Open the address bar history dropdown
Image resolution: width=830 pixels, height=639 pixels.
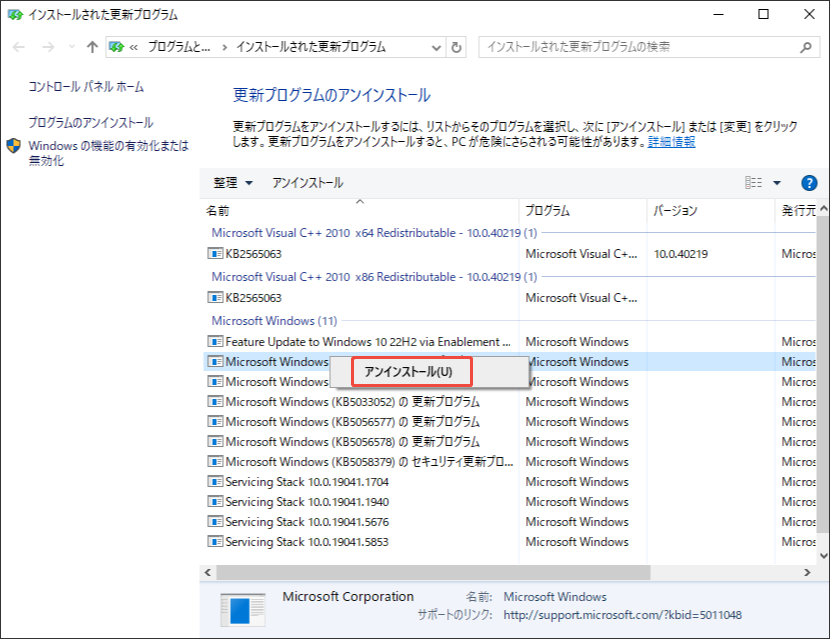coord(436,48)
